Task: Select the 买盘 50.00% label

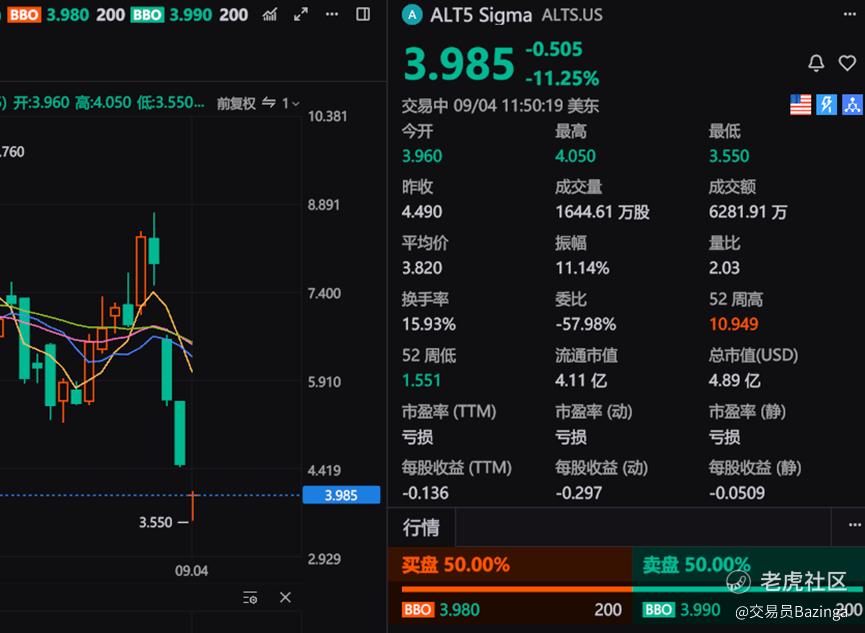Action: 456,565
